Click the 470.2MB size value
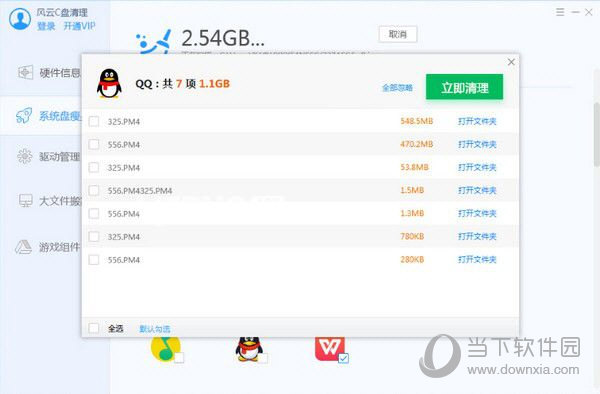Image resolution: width=600 pixels, height=394 pixels. (x=416, y=144)
